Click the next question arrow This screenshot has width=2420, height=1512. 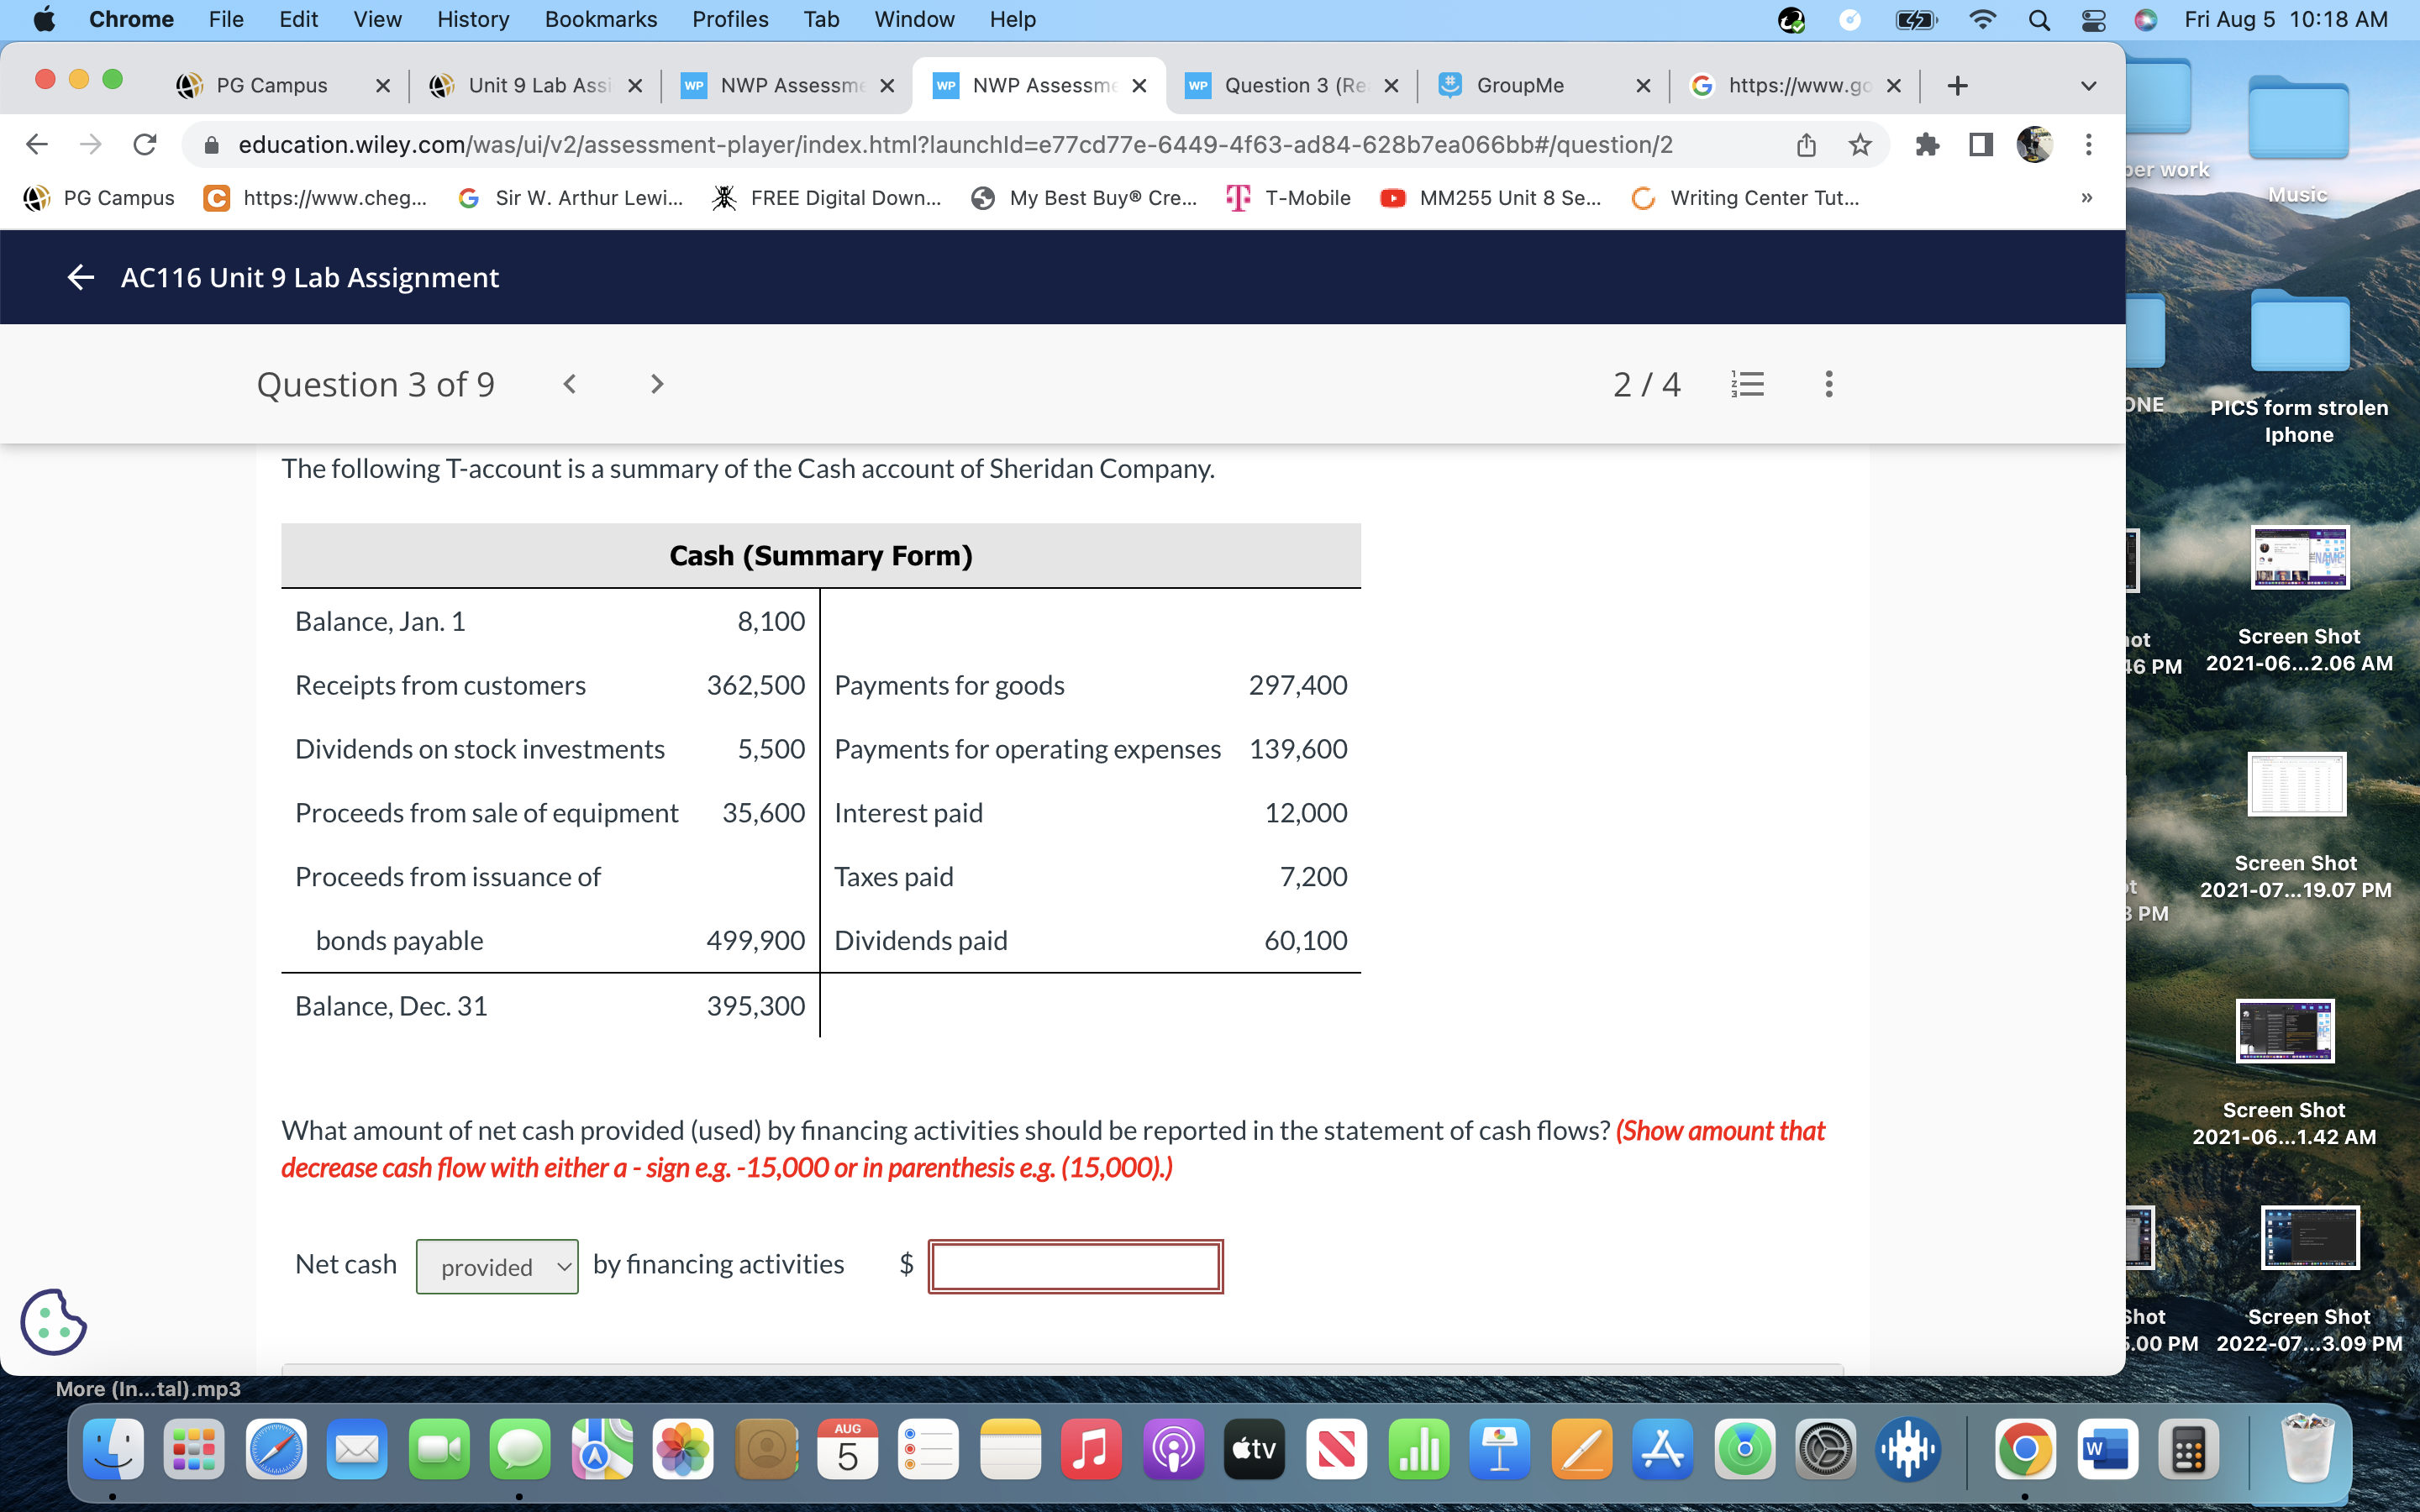tap(656, 383)
